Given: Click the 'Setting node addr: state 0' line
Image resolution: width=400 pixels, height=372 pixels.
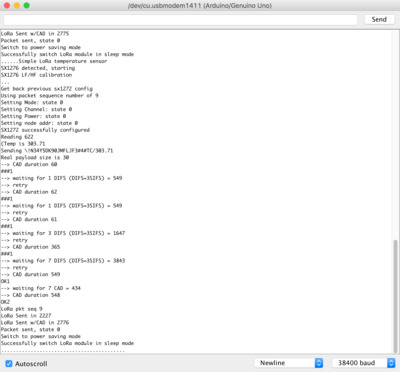Looking at the screenshot, I should pyautogui.click(x=39, y=123).
